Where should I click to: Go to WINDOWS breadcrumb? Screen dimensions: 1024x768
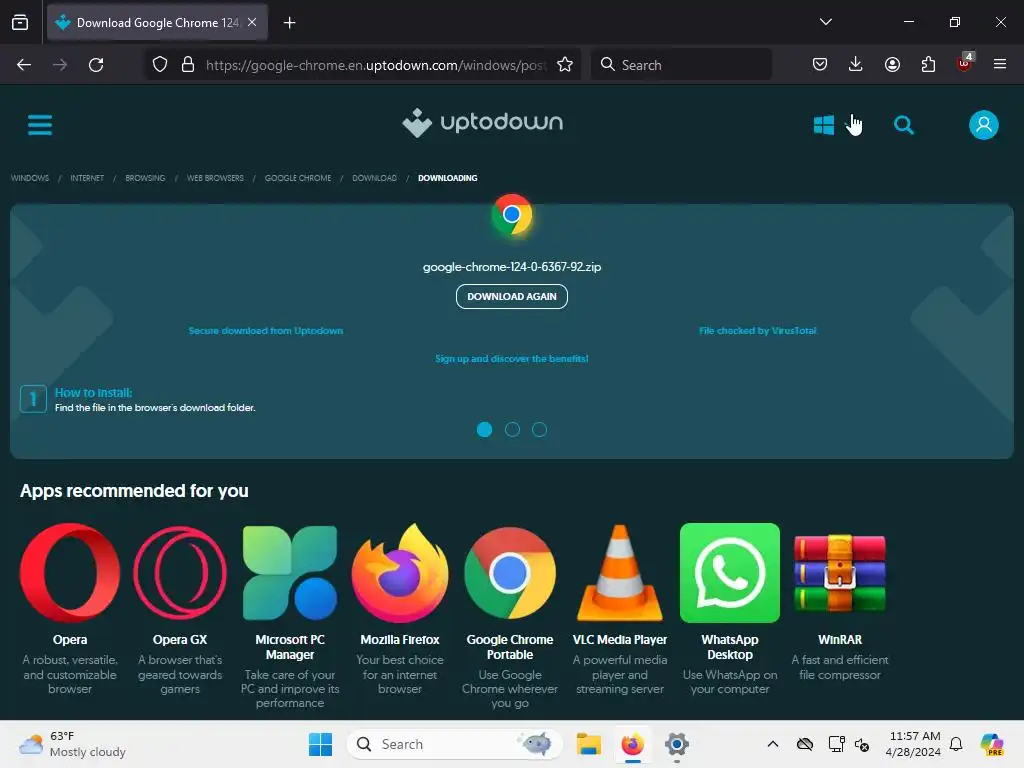[x=30, y=178]
